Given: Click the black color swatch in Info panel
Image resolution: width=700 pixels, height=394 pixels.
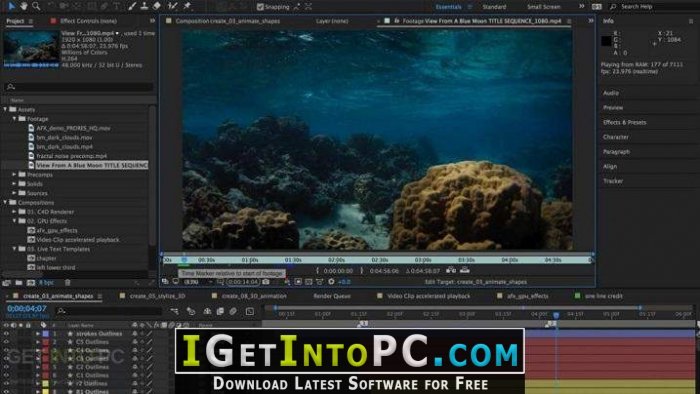Looking at the screenshot, I should [606, 41].
